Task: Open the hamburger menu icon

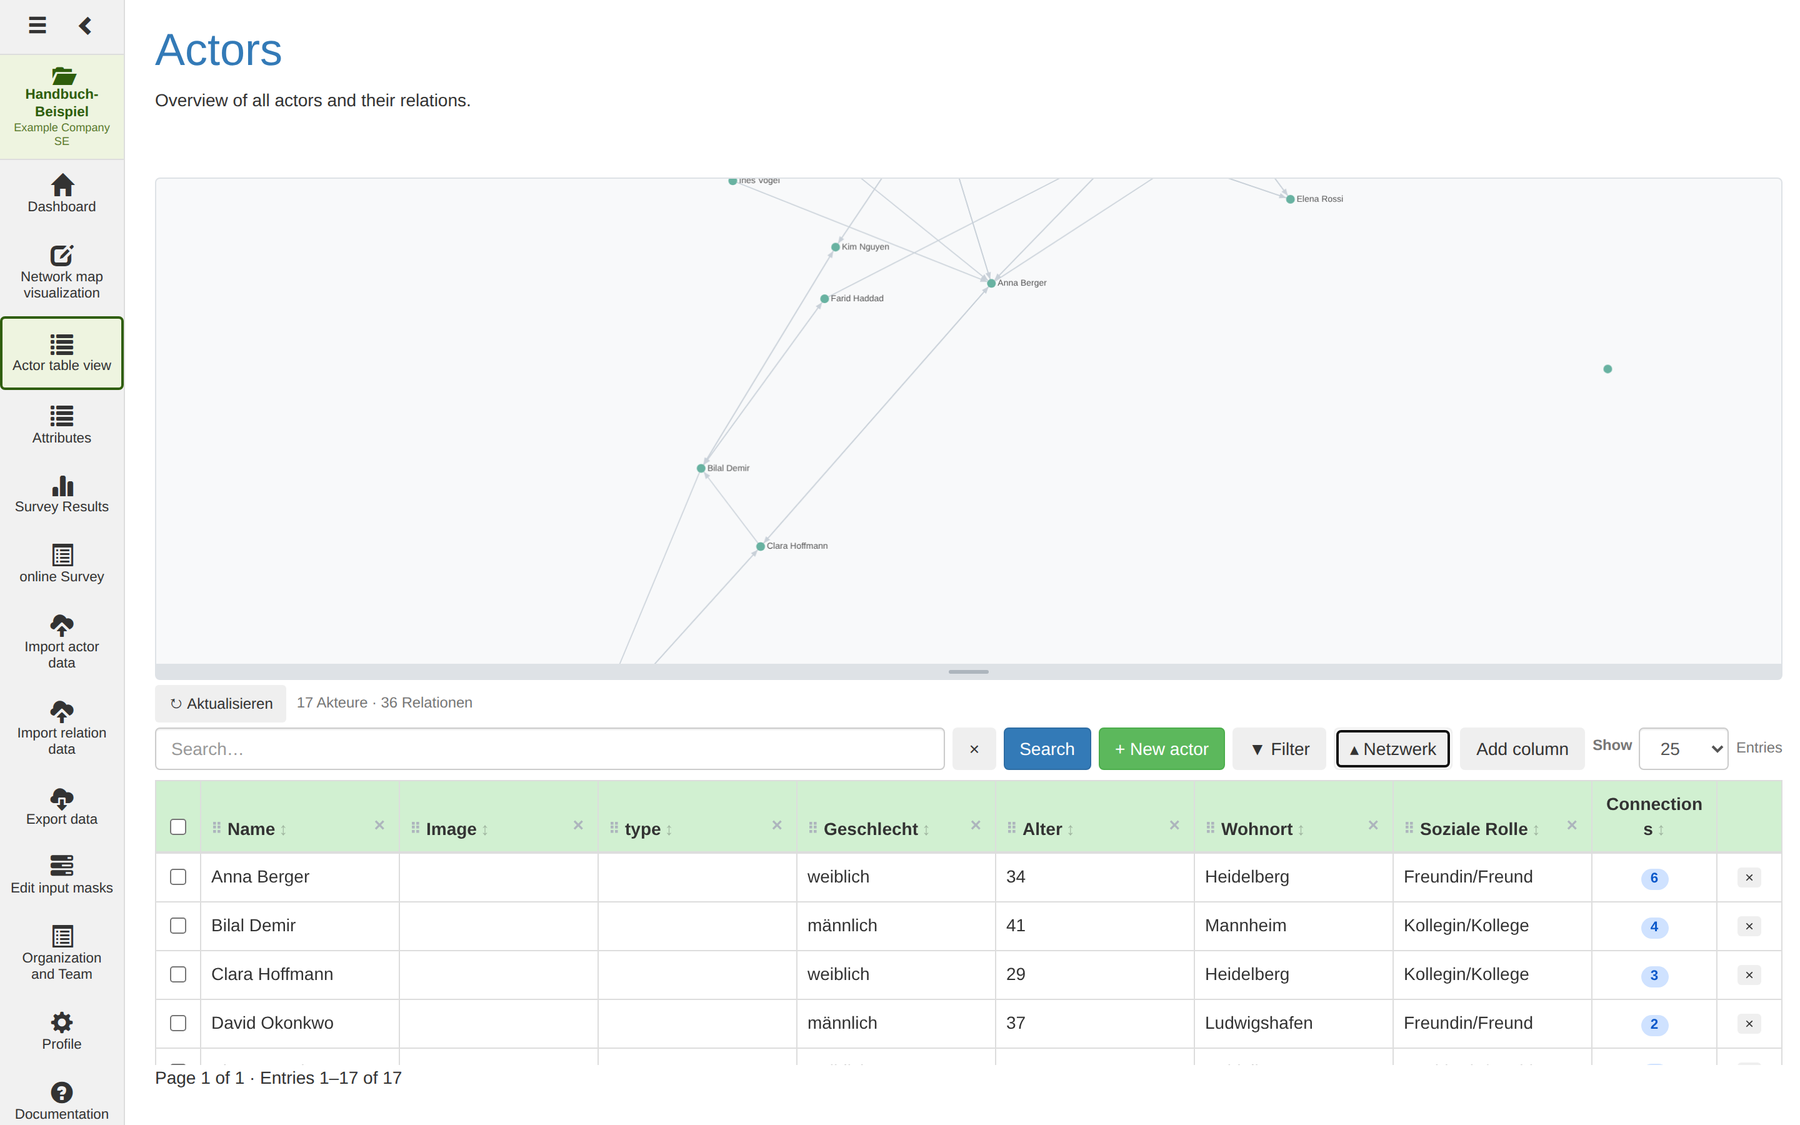Action: pyautogui.click(x=37, y=25)
